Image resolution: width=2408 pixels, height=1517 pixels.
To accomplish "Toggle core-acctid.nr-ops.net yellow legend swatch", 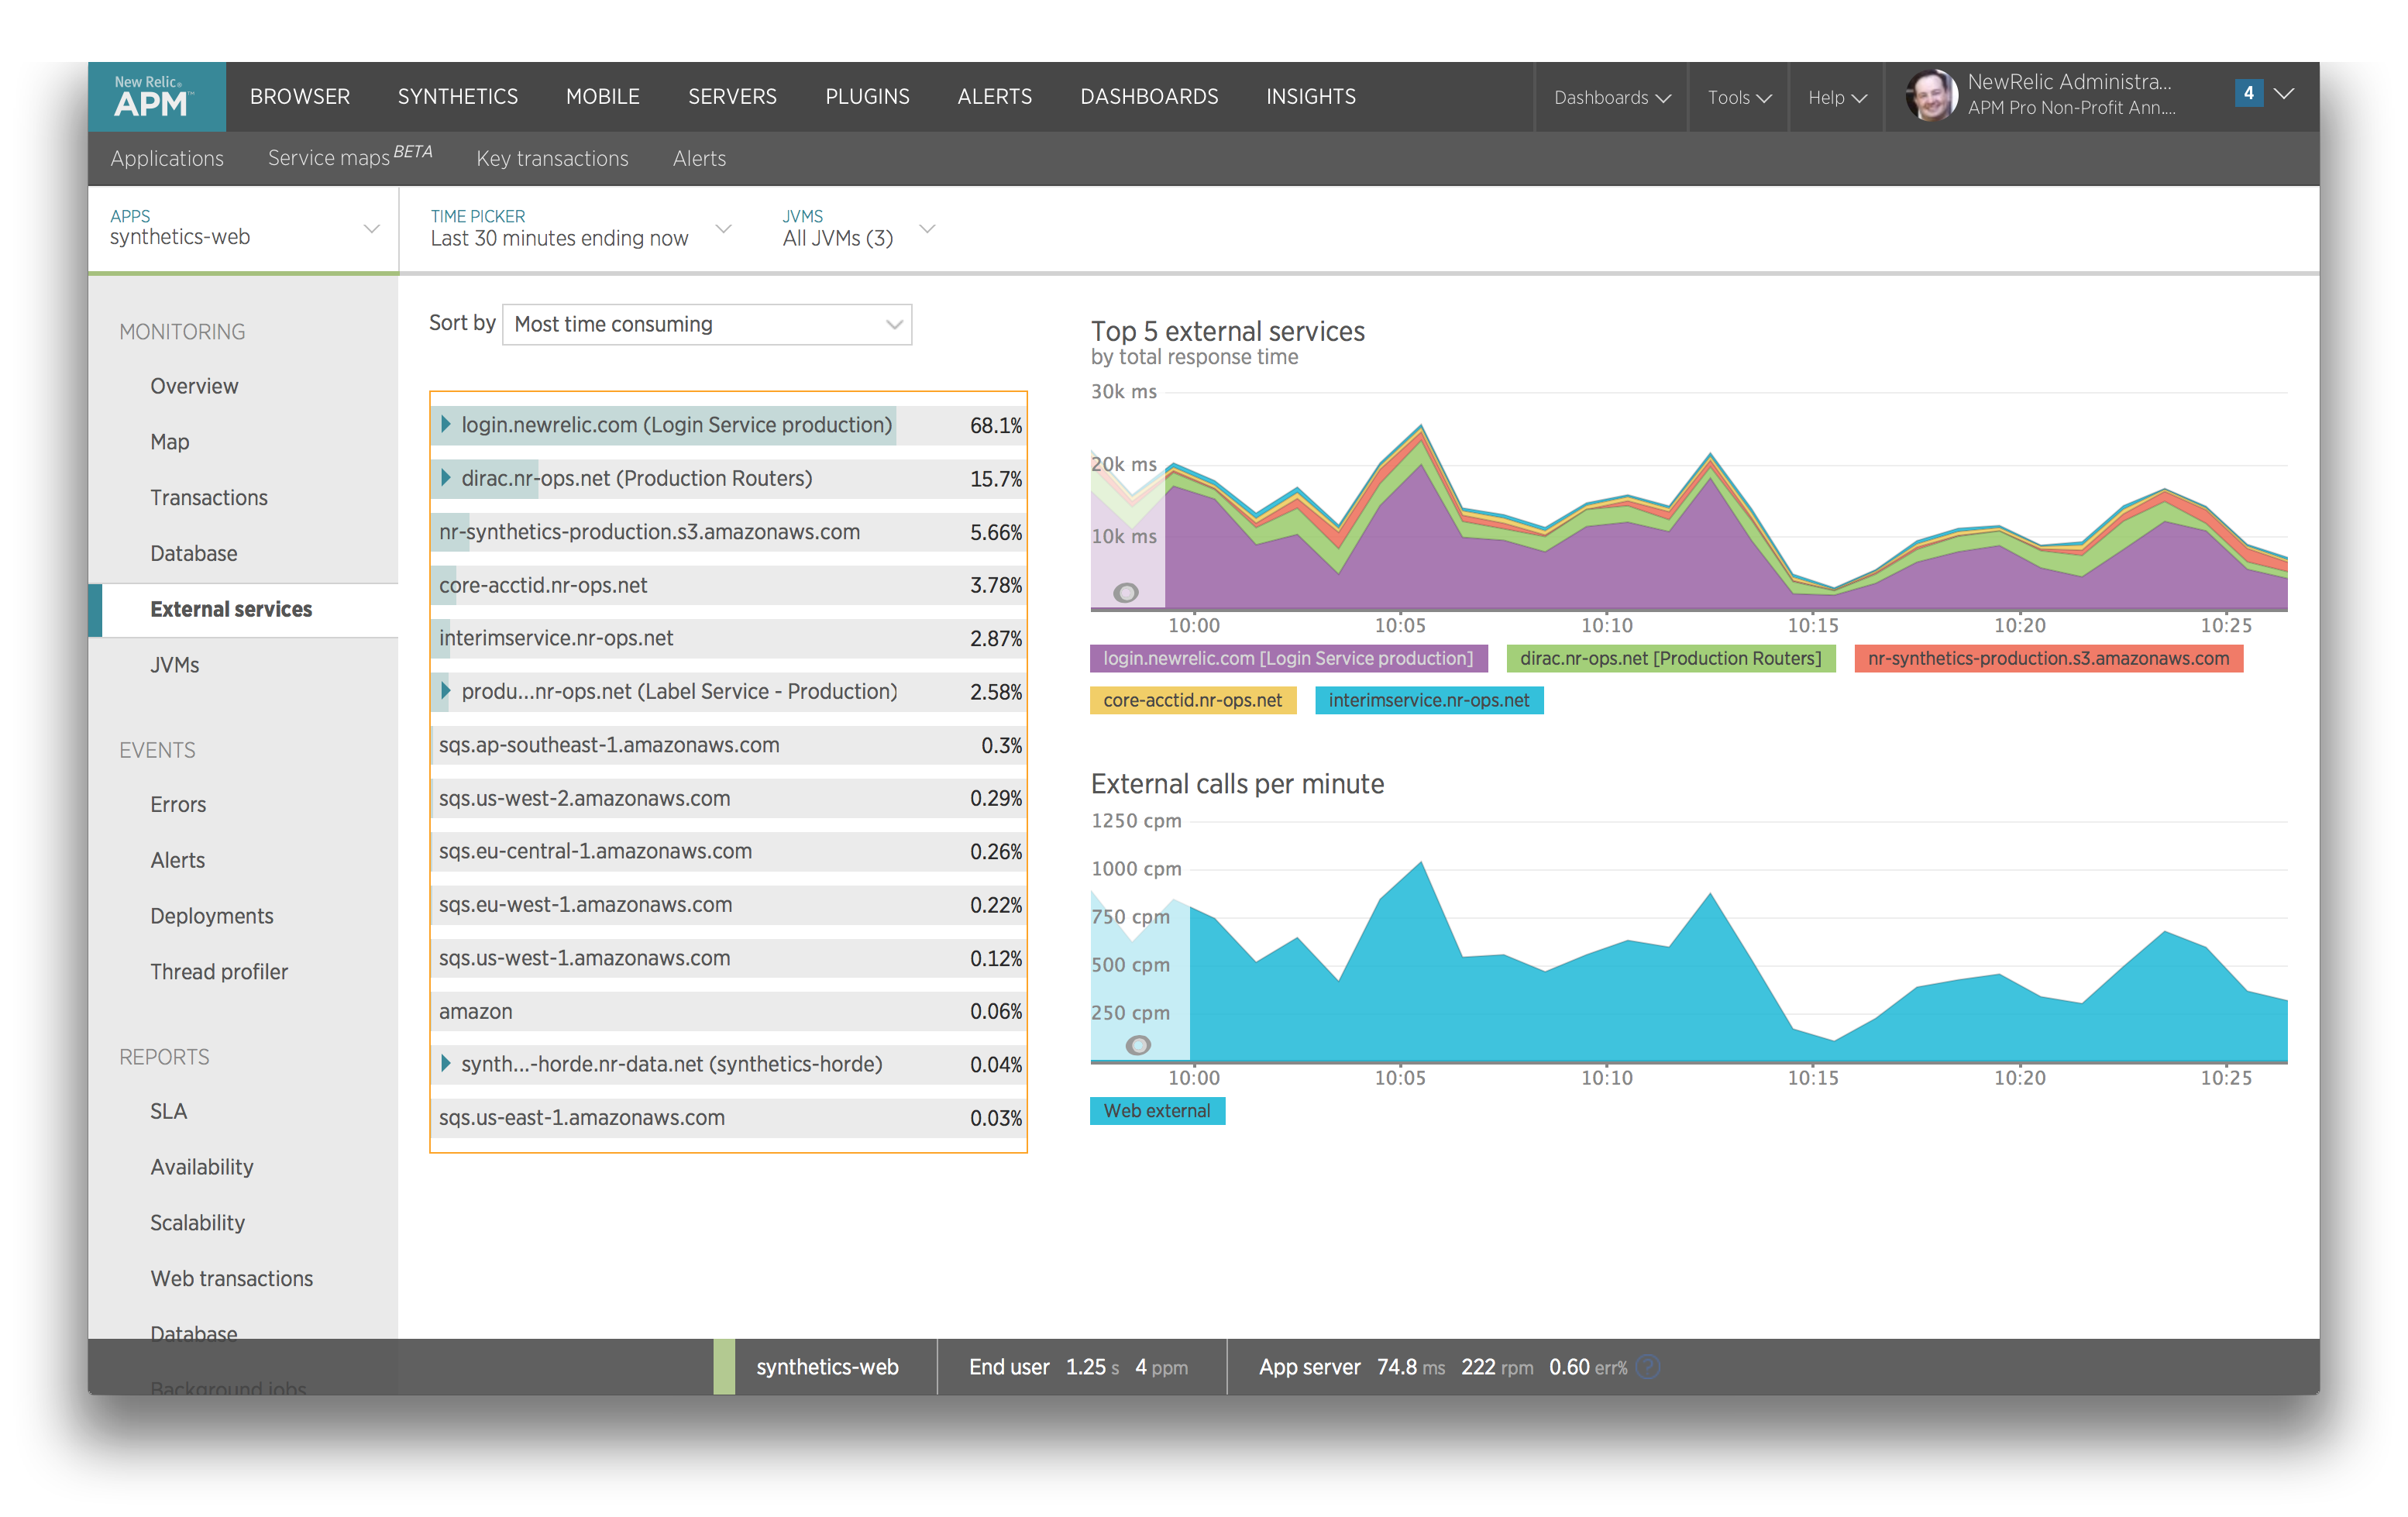I will coord(1193,700).
